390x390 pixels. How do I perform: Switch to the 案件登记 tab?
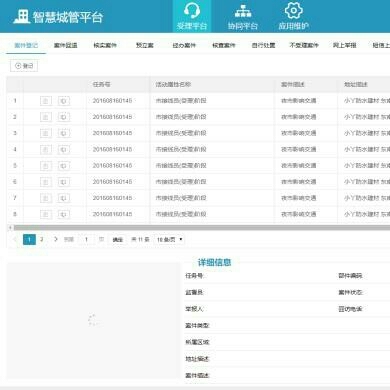point(26,45)
